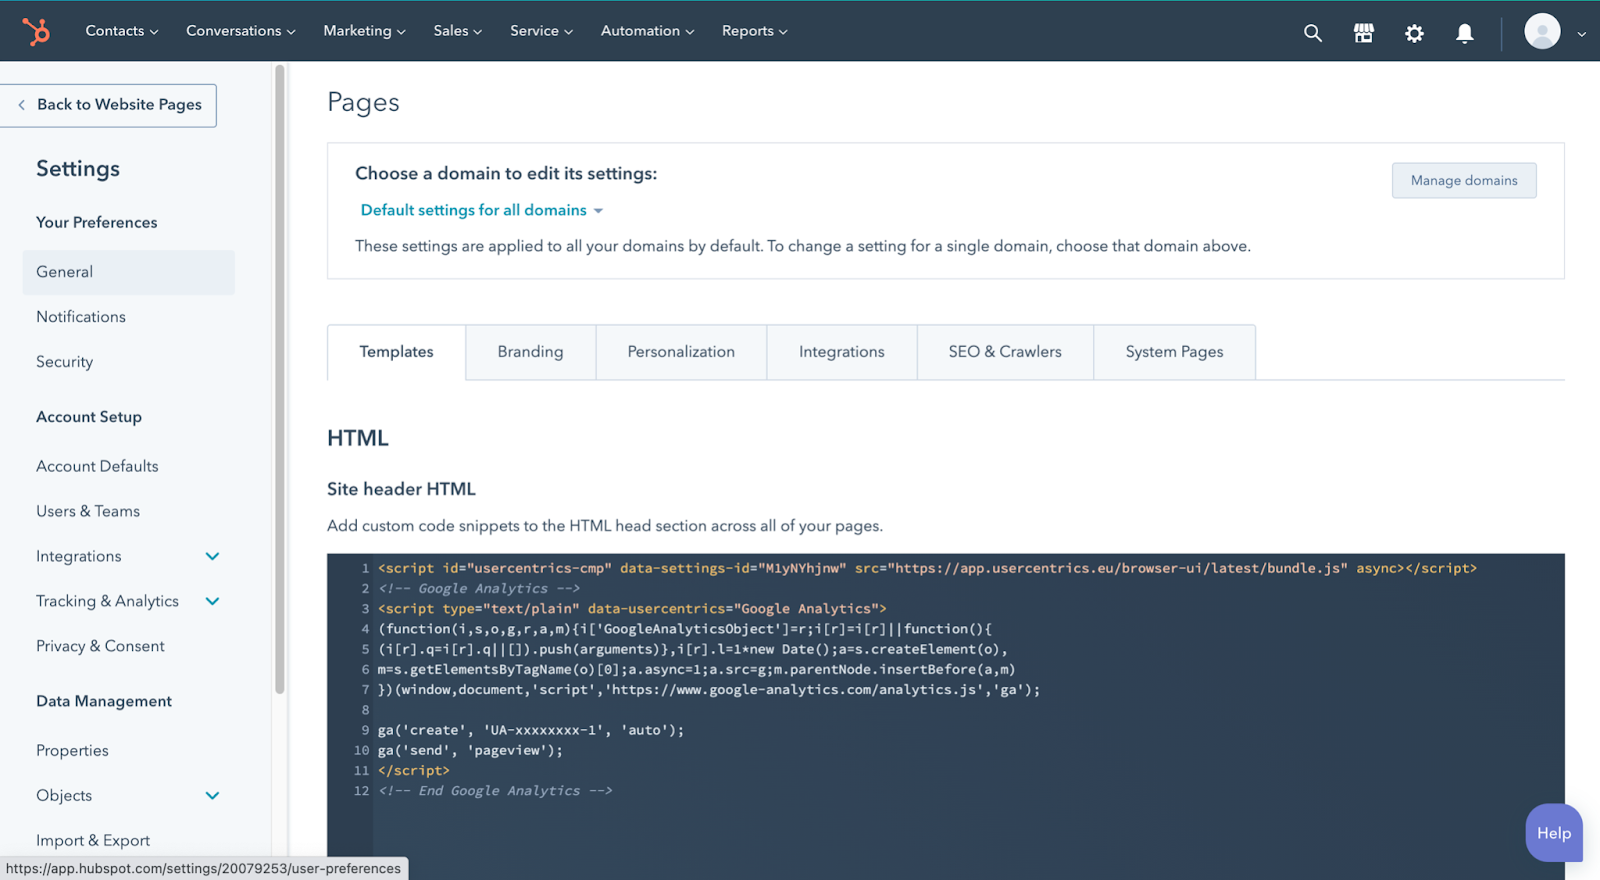Go back to Website Pages

pos(108,105)
